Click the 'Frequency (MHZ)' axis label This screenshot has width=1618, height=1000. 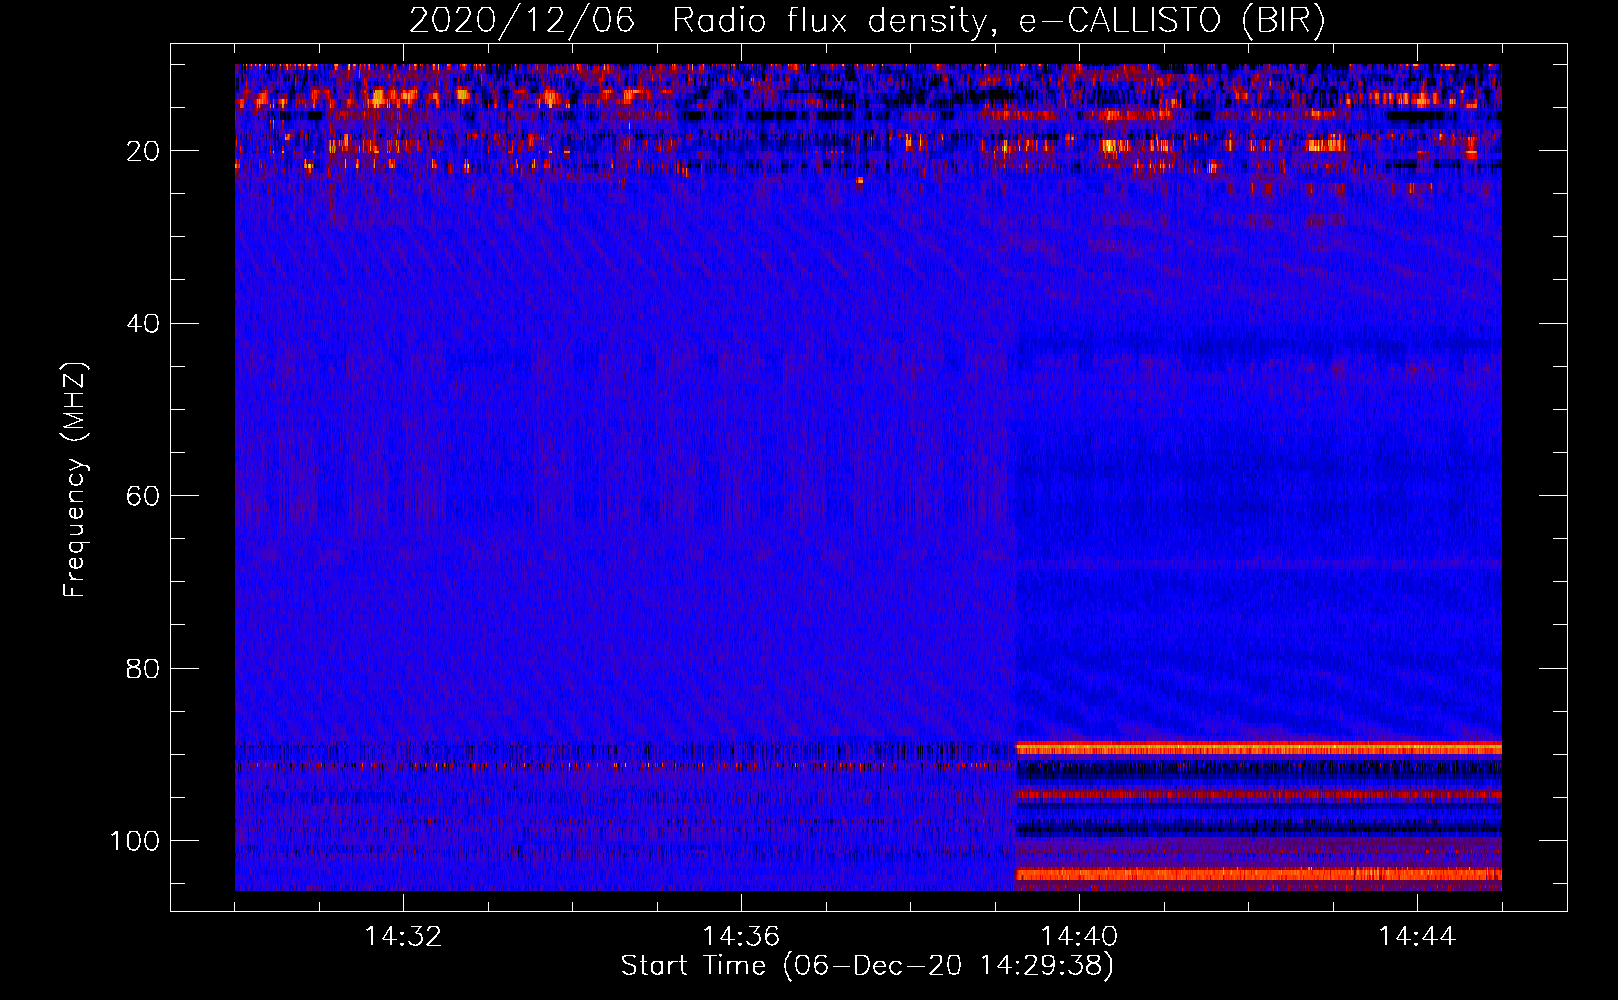tap(75, 480)
